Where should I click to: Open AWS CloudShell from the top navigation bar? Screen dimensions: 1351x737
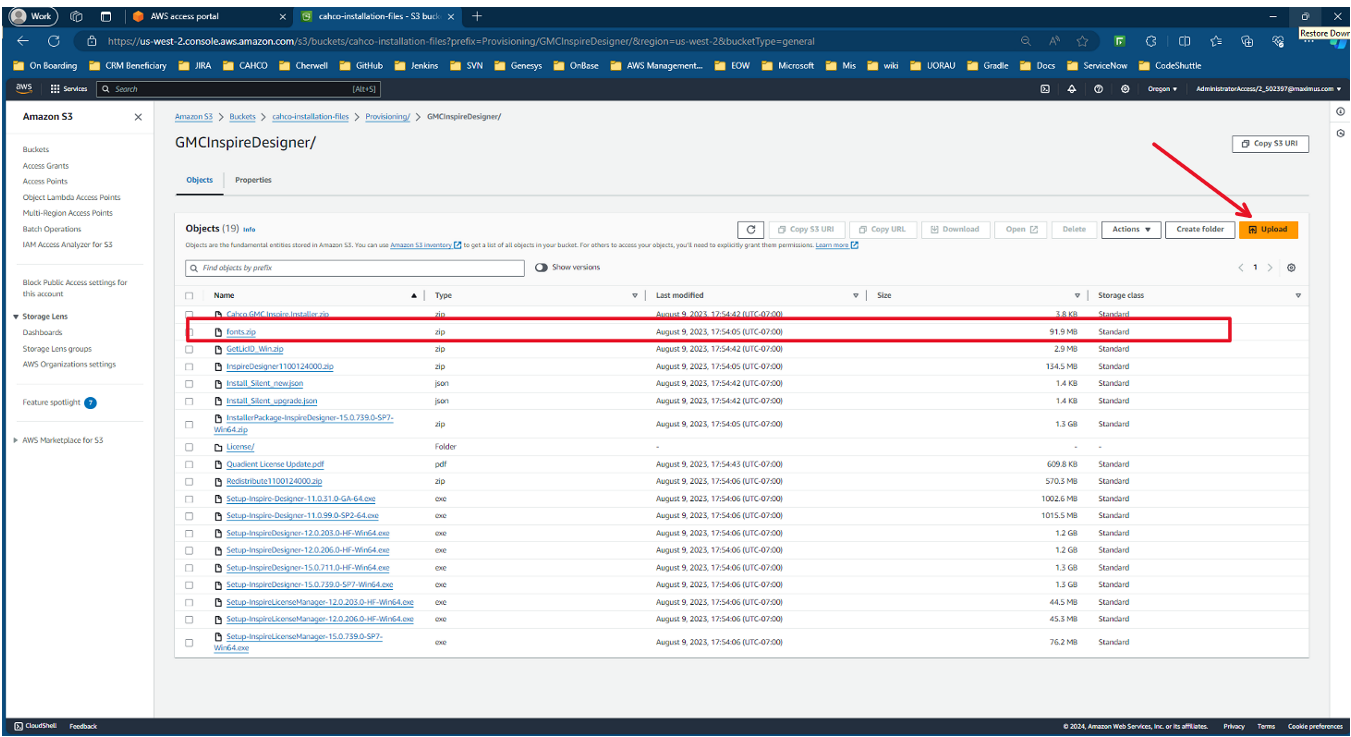click(x=1045, y=89)
